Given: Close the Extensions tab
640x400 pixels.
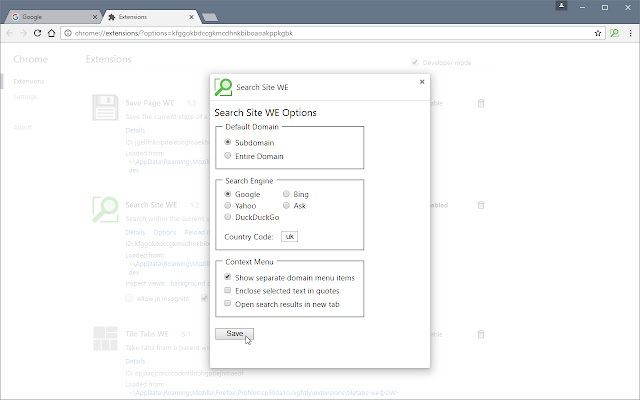Looking at the screenshot, I should coord(191,17).
